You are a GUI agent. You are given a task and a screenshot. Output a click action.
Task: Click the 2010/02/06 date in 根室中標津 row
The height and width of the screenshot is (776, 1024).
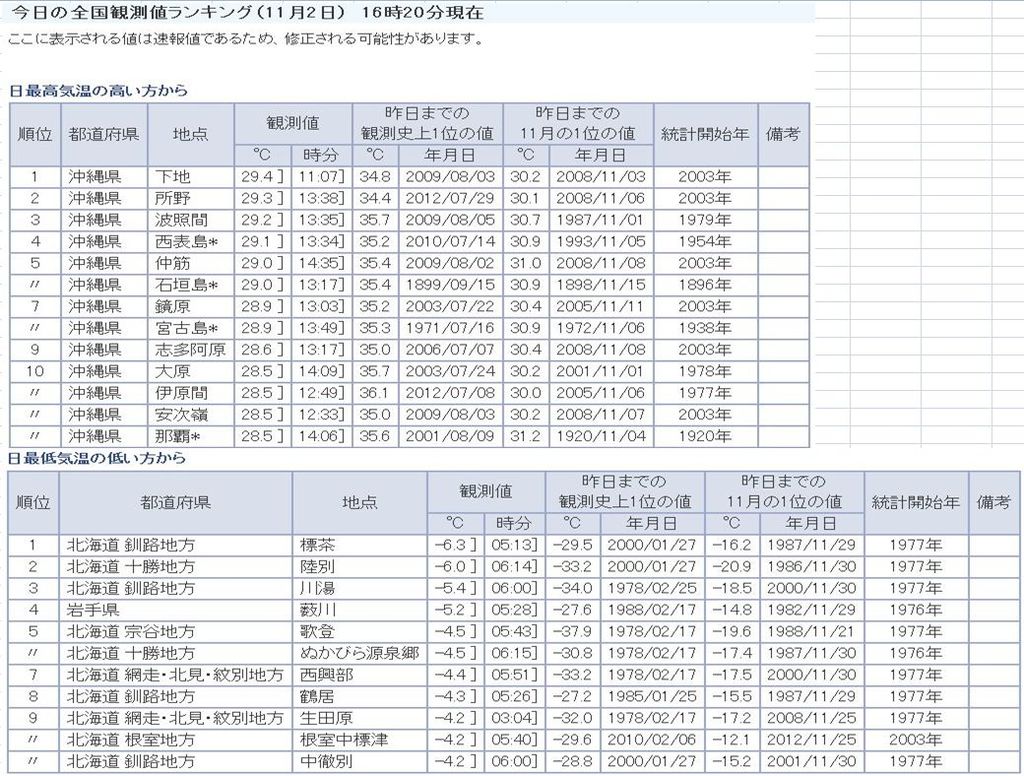(x=652, y=739)
